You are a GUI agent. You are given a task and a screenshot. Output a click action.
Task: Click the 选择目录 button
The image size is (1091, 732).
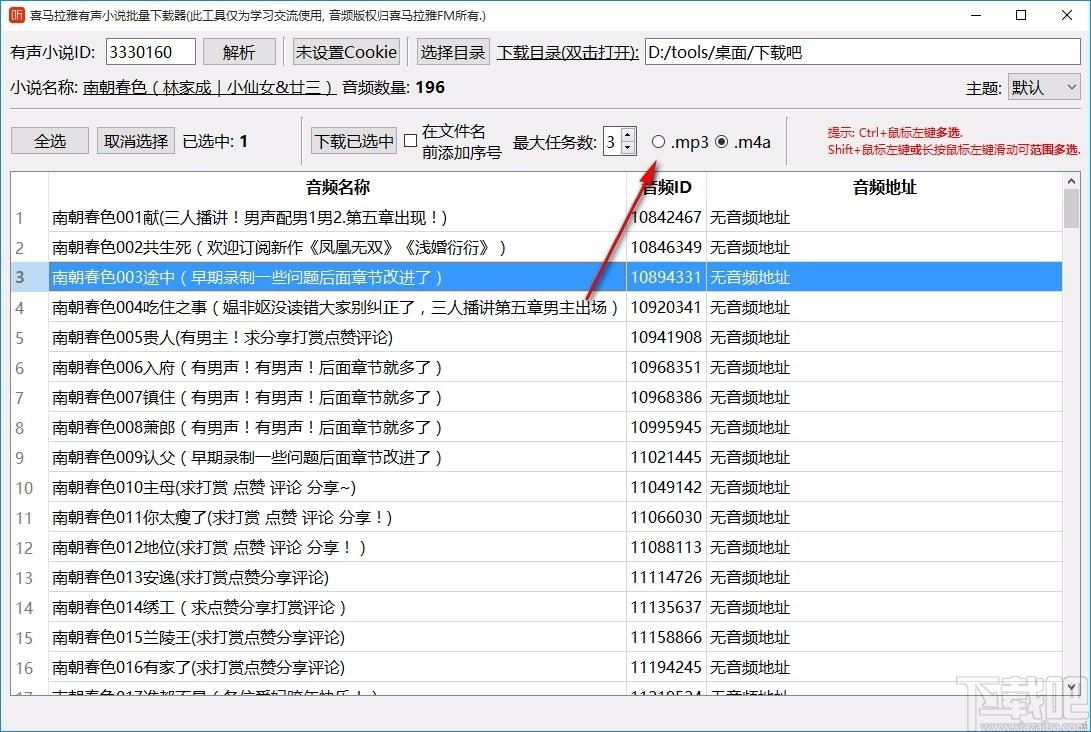[x=452, y=52]
